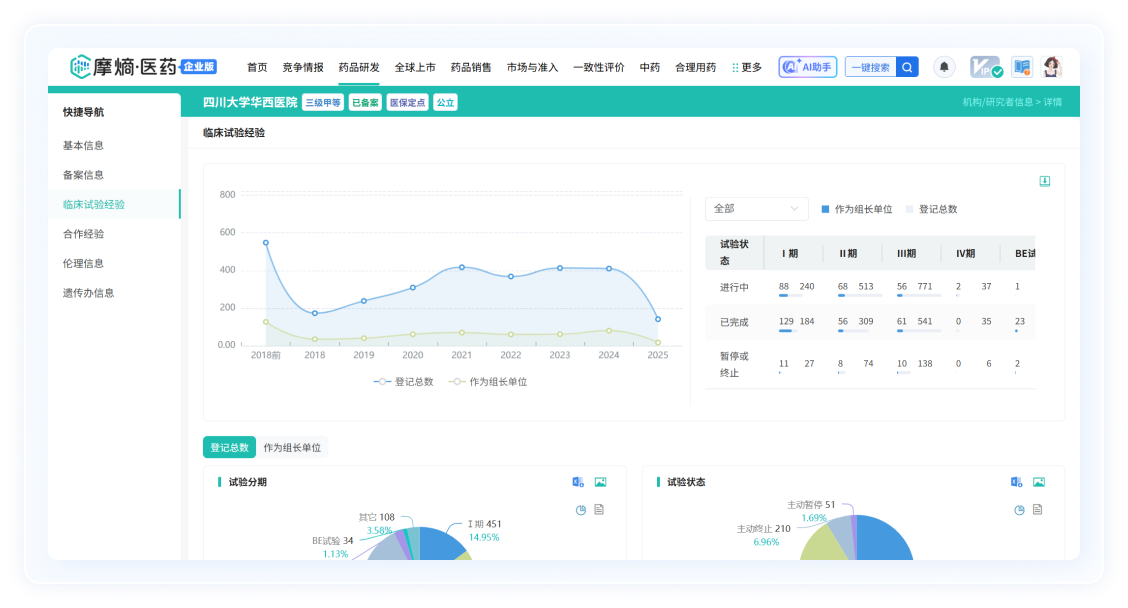Screen dimensions: 1128x608
Task: Open 一致性评价 menu
Action: point(599,67)
